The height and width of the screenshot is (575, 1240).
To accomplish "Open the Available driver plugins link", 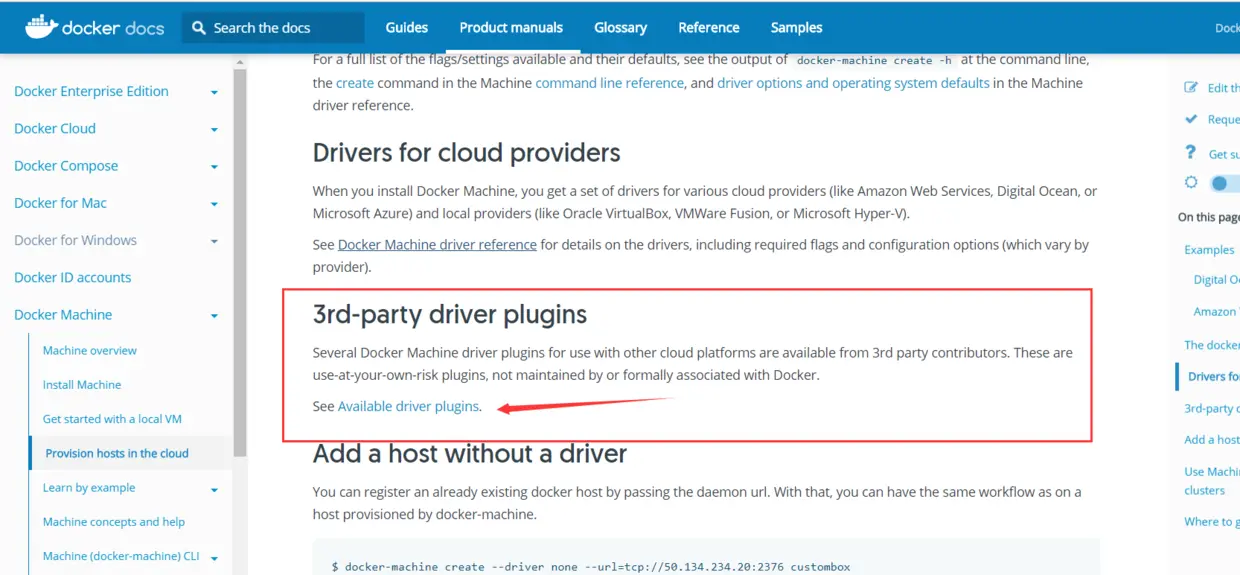I will pyautogui.click(x=408, y=406).
